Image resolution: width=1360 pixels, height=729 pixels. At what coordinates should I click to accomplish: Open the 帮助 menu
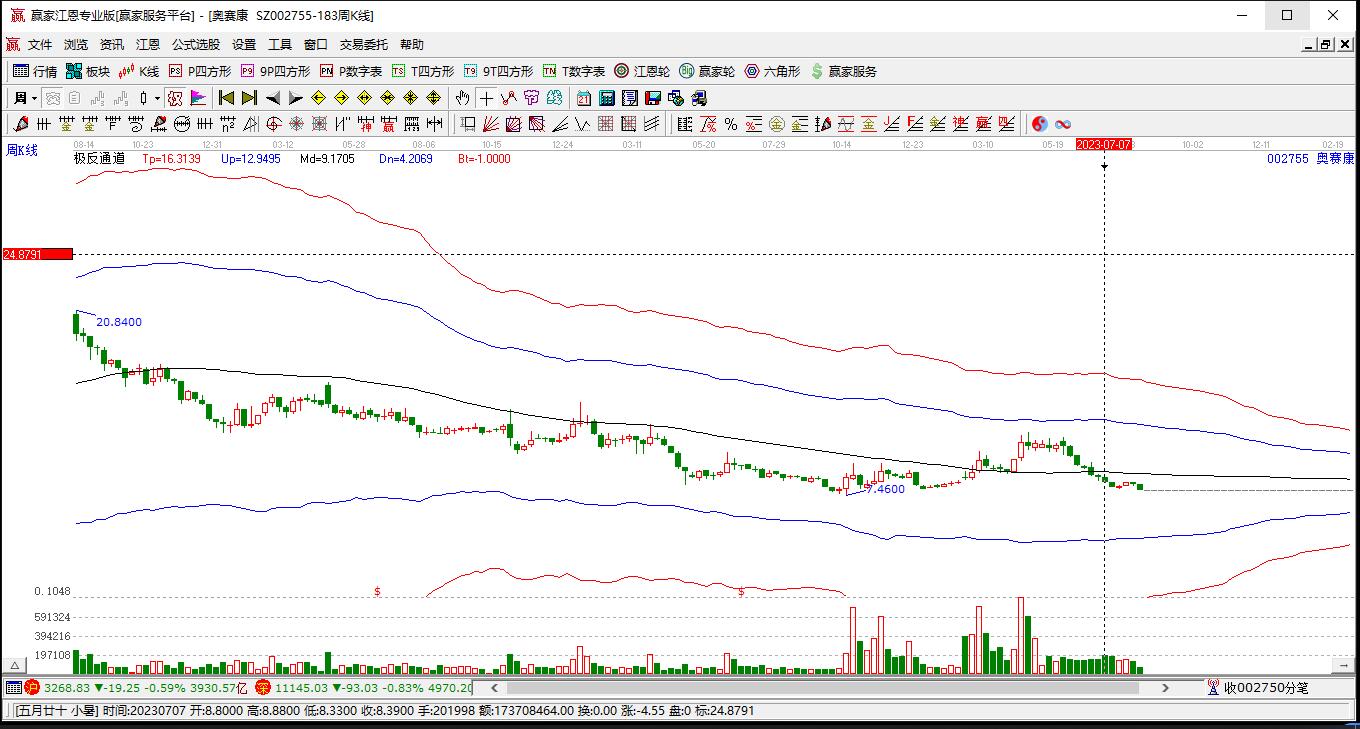tap(412, 45)
